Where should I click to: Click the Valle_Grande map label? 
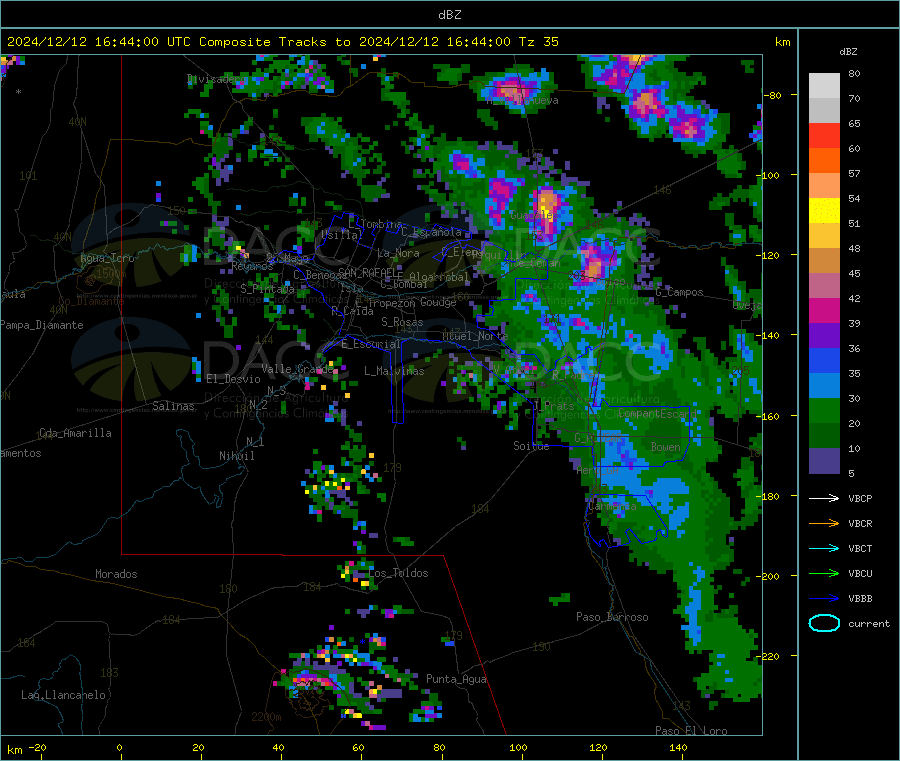tap(297, 369)
